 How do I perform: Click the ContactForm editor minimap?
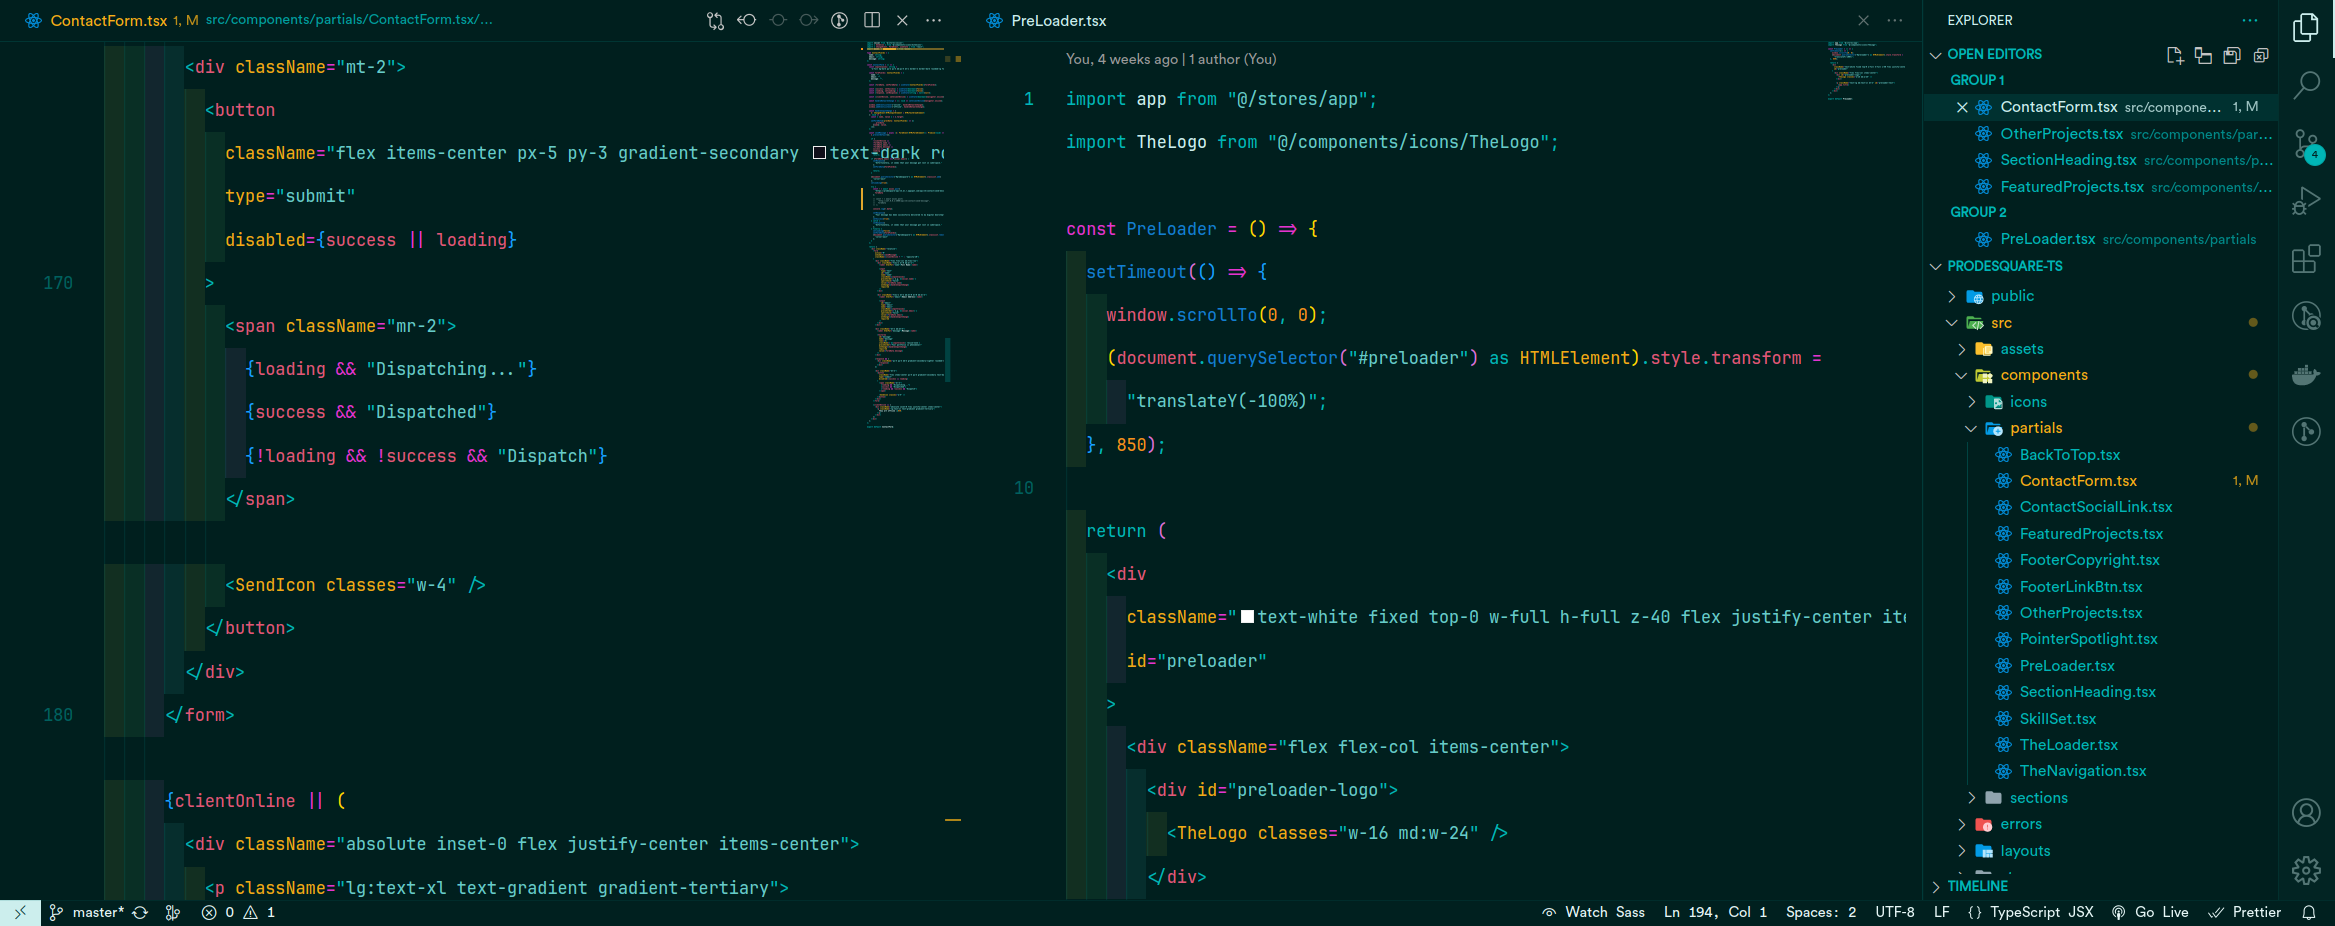(x=905, y=235)
